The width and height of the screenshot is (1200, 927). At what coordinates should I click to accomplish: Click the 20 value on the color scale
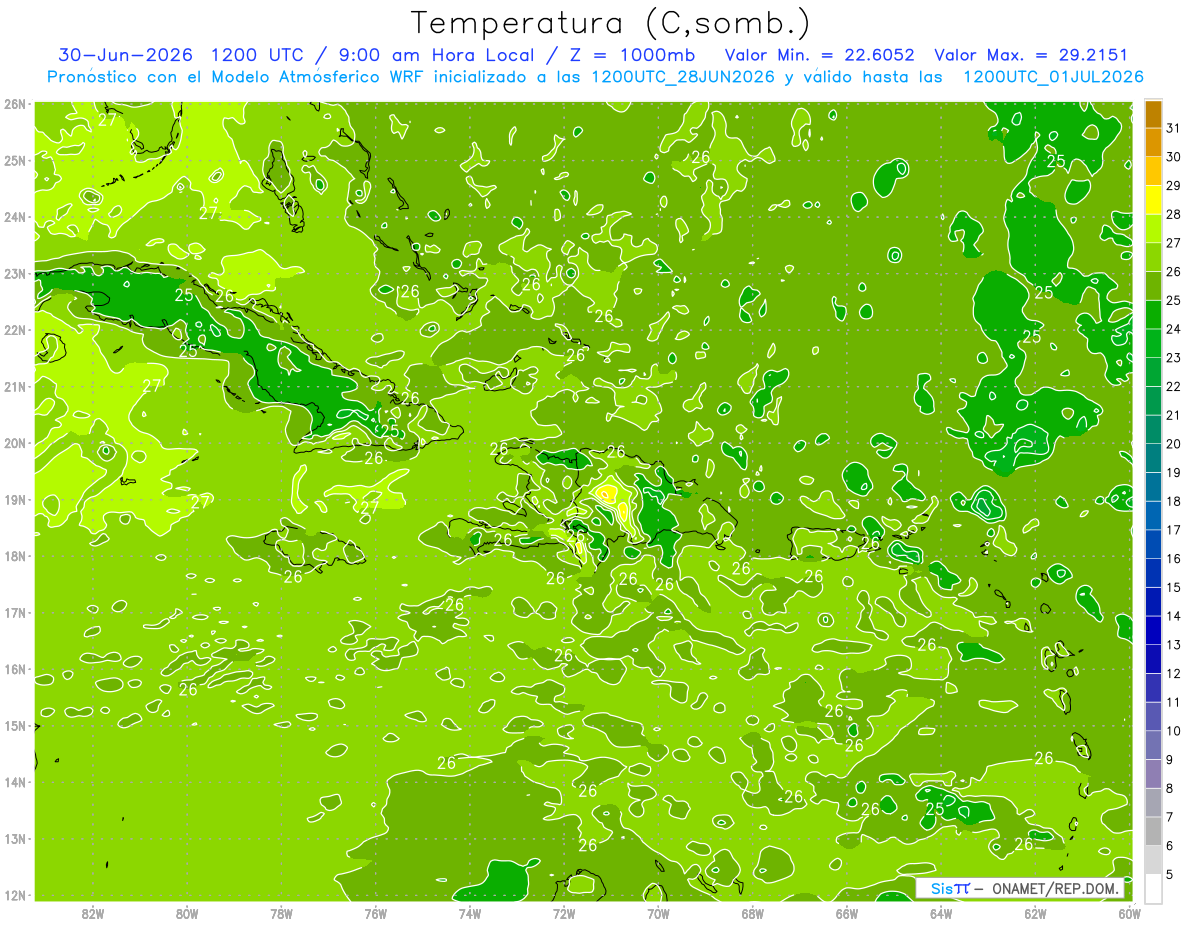pos(1173,444)
